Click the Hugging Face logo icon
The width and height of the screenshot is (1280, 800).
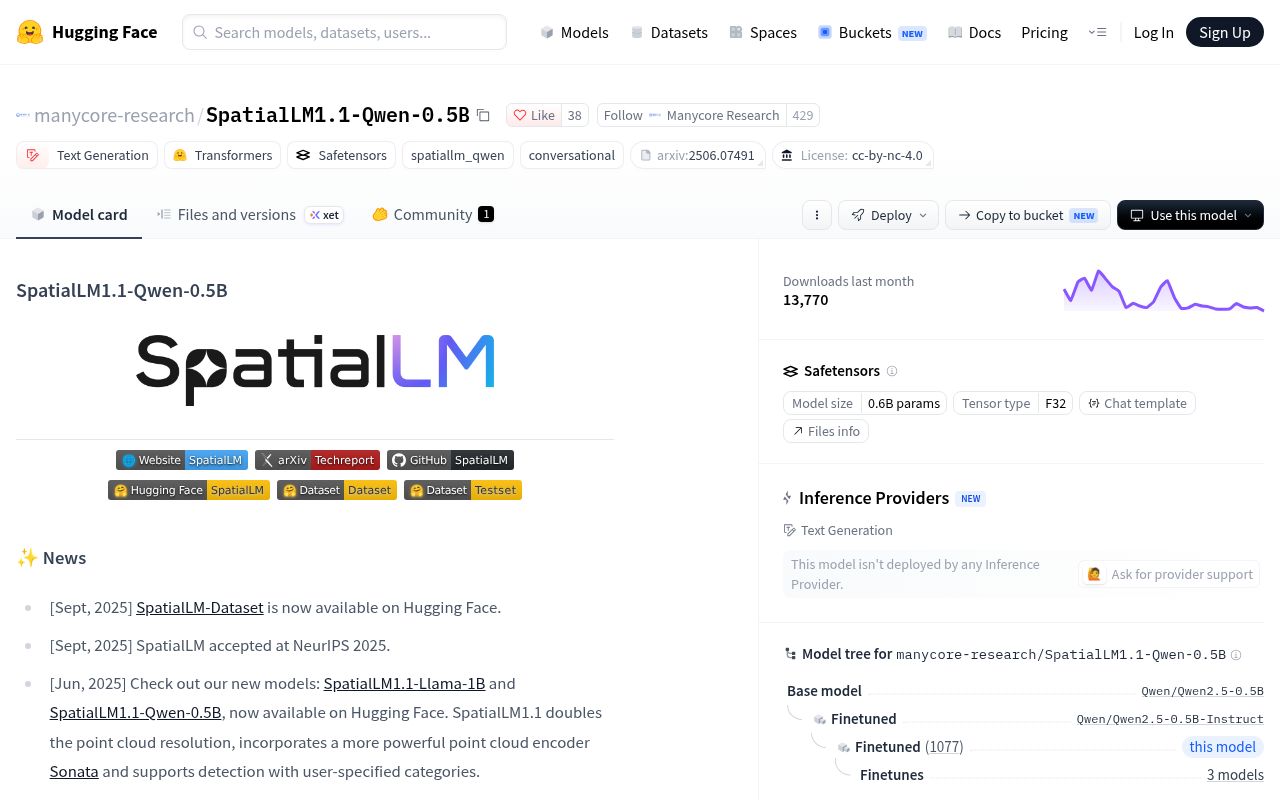[30, 32]
